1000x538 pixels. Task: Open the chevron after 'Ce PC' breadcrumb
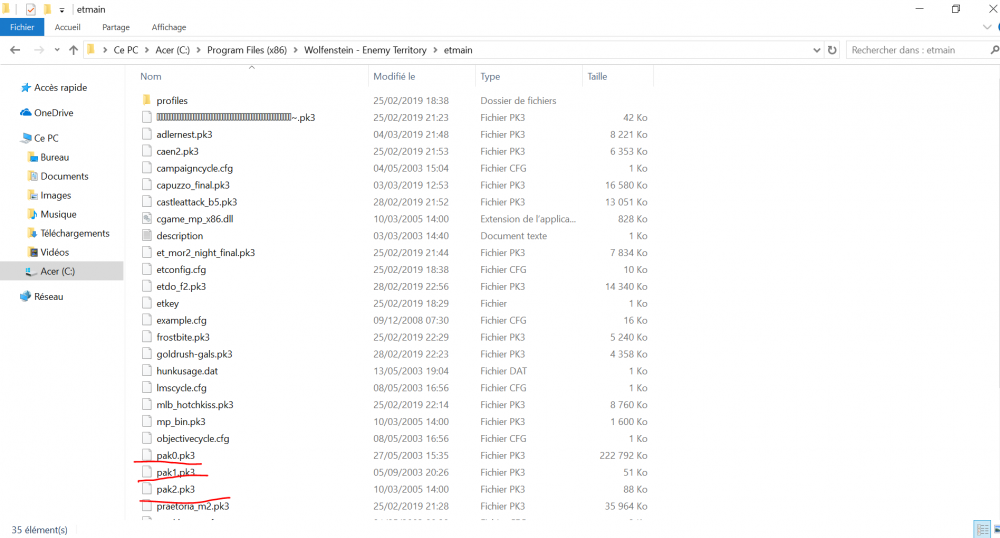click(x=147, y=50)
